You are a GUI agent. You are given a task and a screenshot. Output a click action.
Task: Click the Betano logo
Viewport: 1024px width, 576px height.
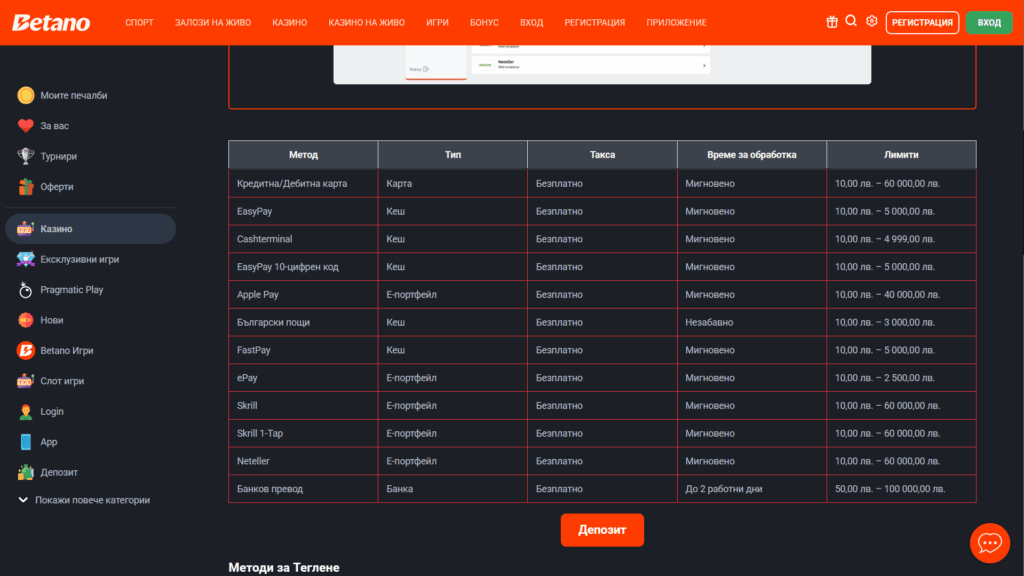pos(51,22)
